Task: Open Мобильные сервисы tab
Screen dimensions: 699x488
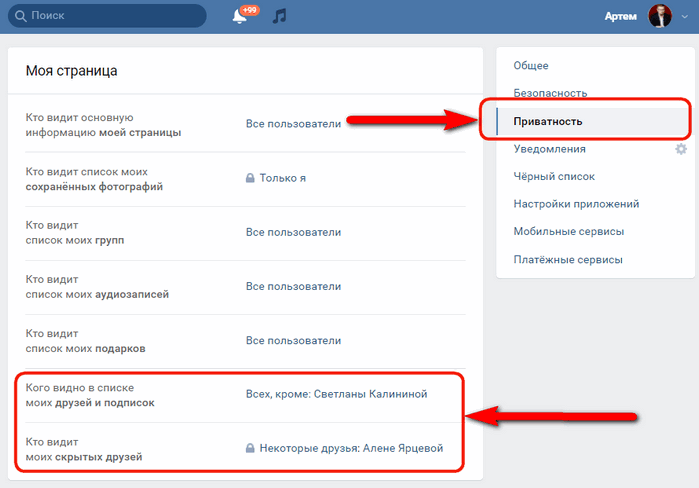Action: click(x=568, y=231)
